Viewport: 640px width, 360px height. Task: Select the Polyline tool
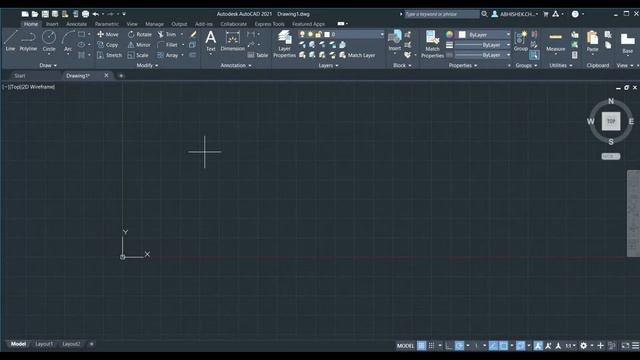[x=28, y=41]
